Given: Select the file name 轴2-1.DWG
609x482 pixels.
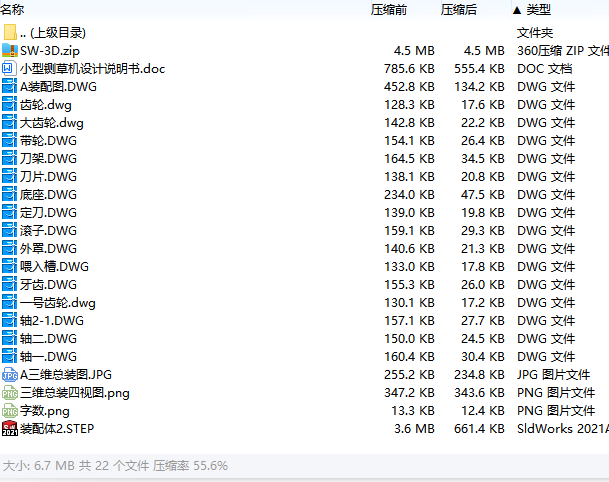Looking at the screenshot, I should point(52,320).
